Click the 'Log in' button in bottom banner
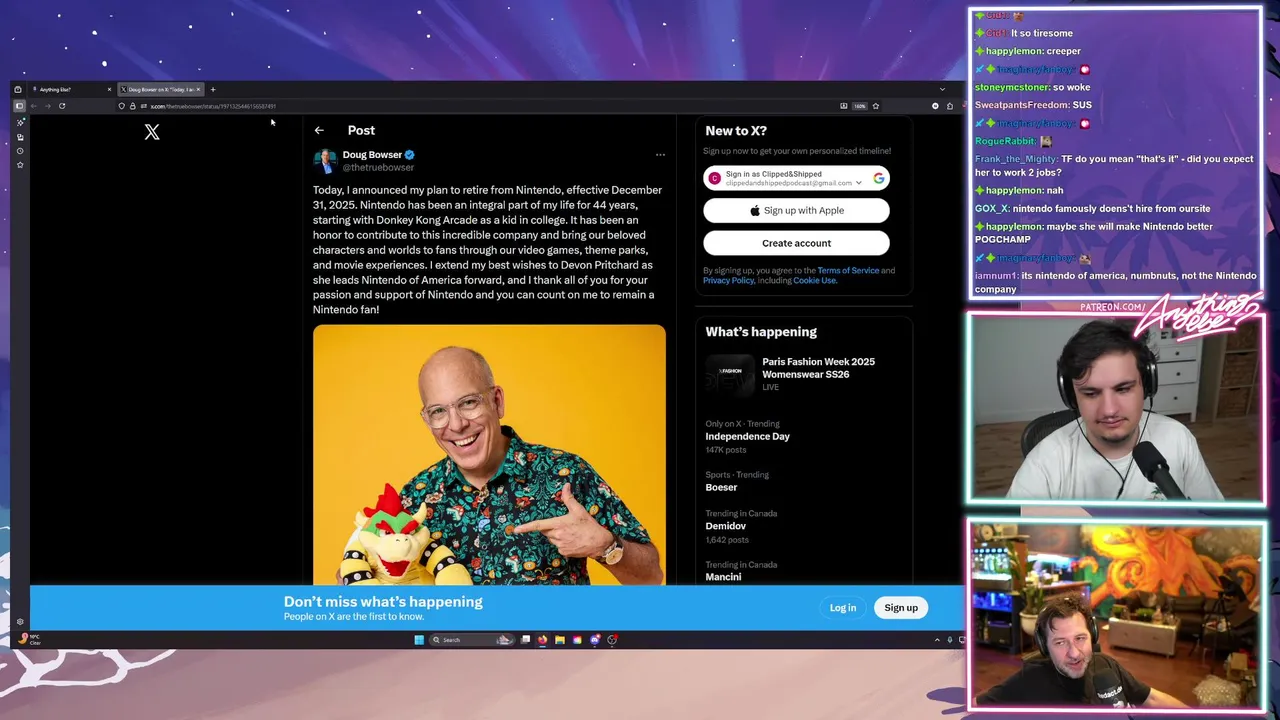Screen dimensions: 1280x720 843,607
